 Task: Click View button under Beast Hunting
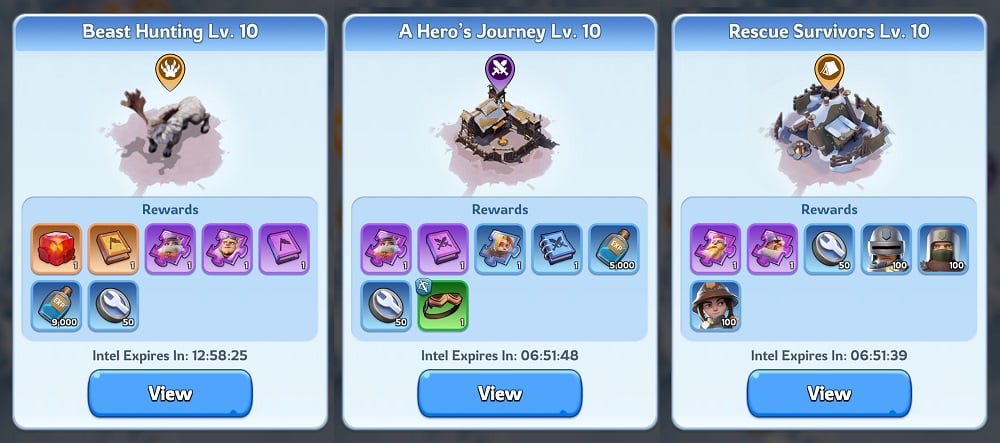[170, 393]
